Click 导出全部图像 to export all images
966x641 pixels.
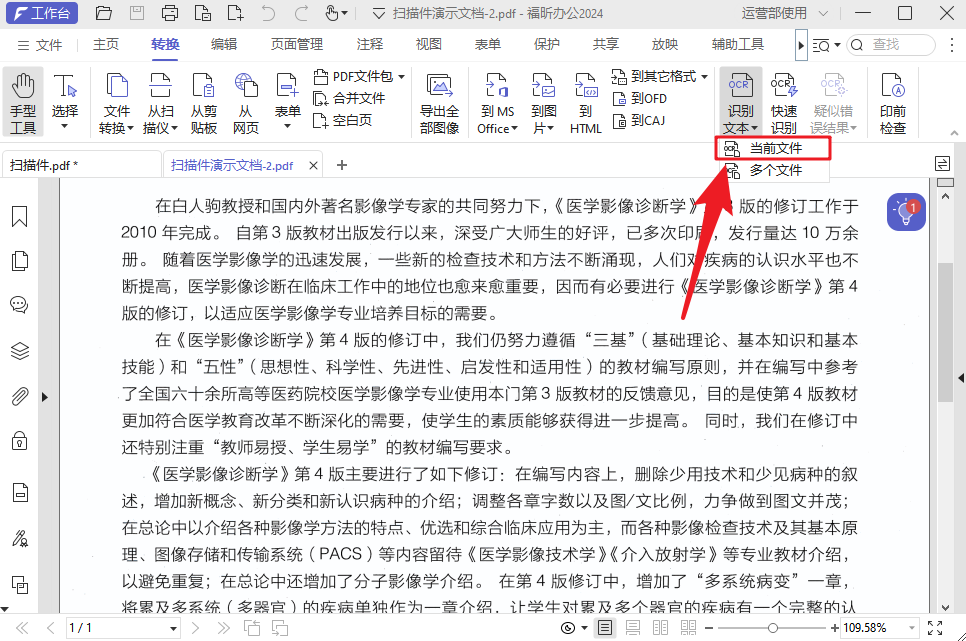tap(439, 100)
